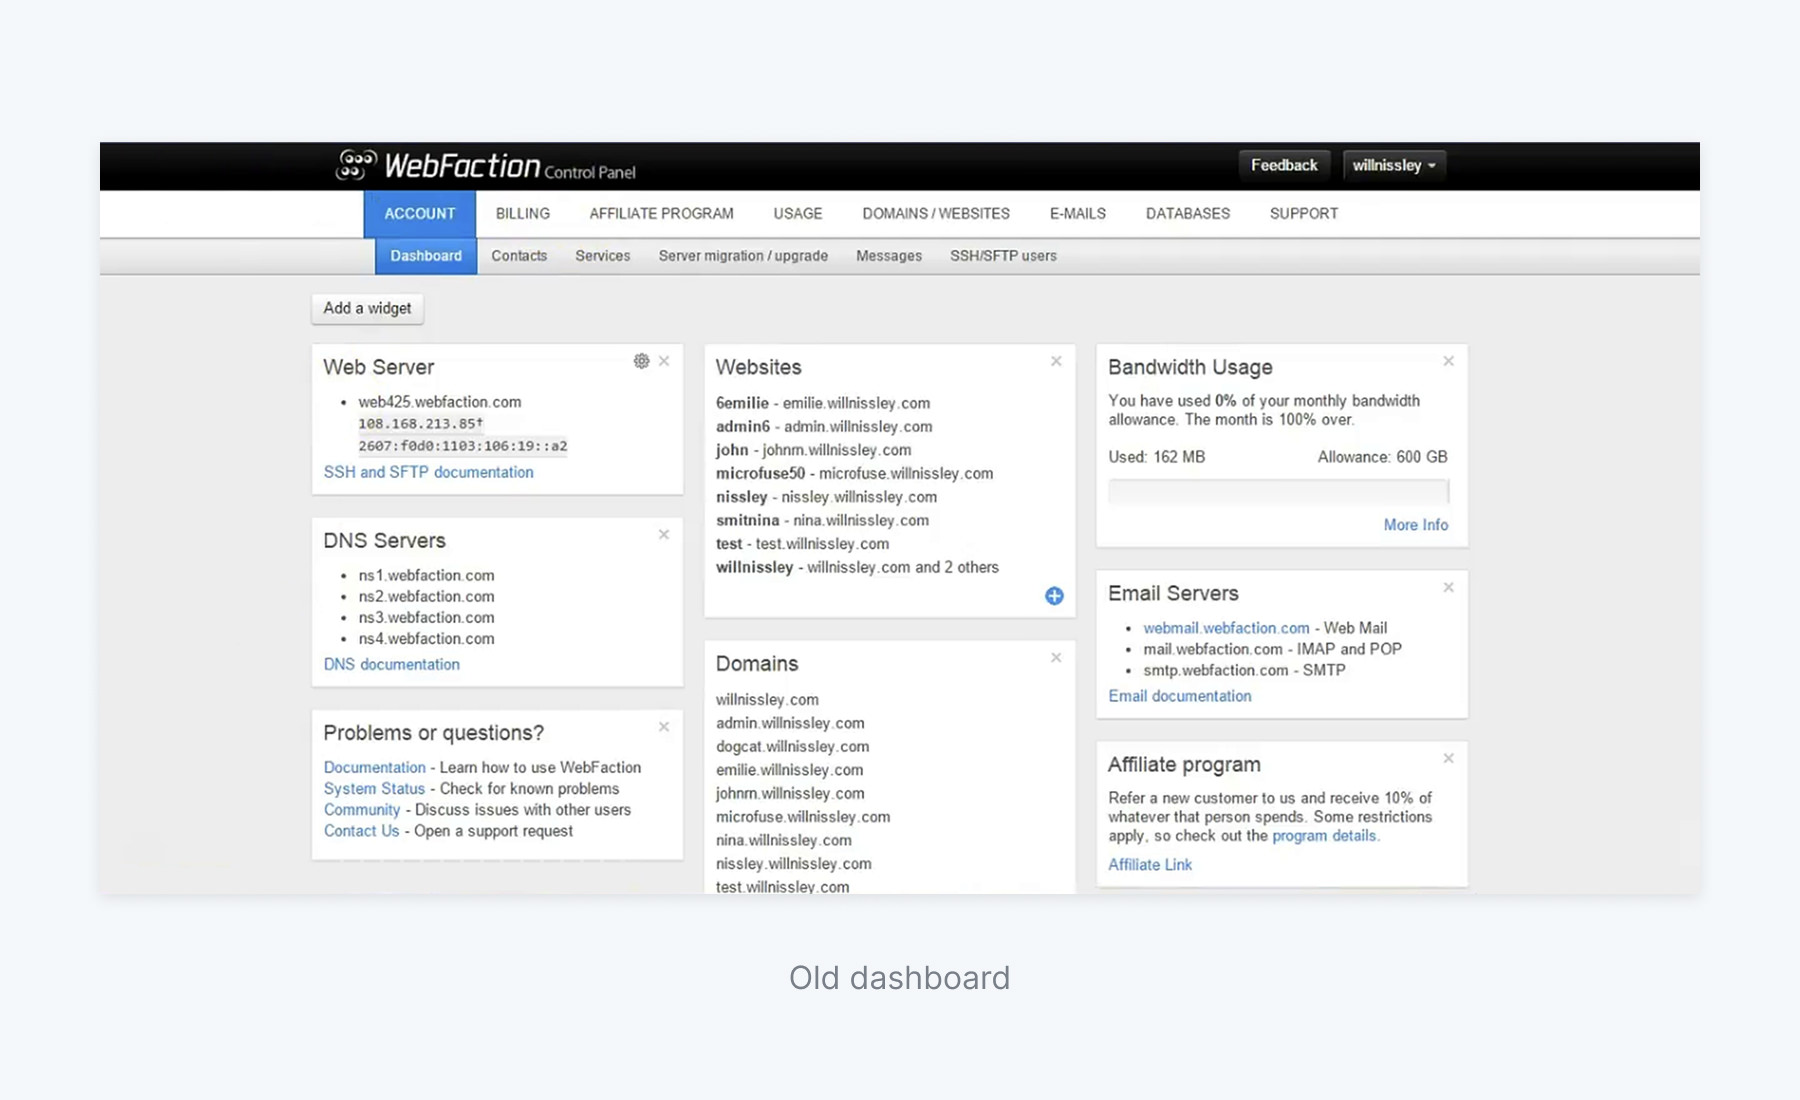1800x1100 pixels.
Task: Open SSH and SFTP documentation link
Action: (428, 472)
